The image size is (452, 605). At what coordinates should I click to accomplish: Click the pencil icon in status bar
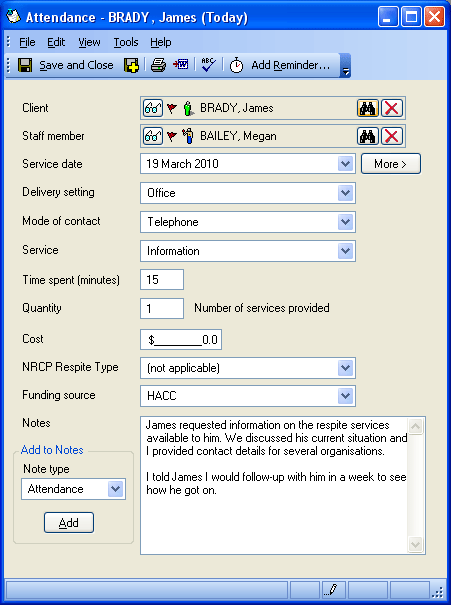coord(331,589)
